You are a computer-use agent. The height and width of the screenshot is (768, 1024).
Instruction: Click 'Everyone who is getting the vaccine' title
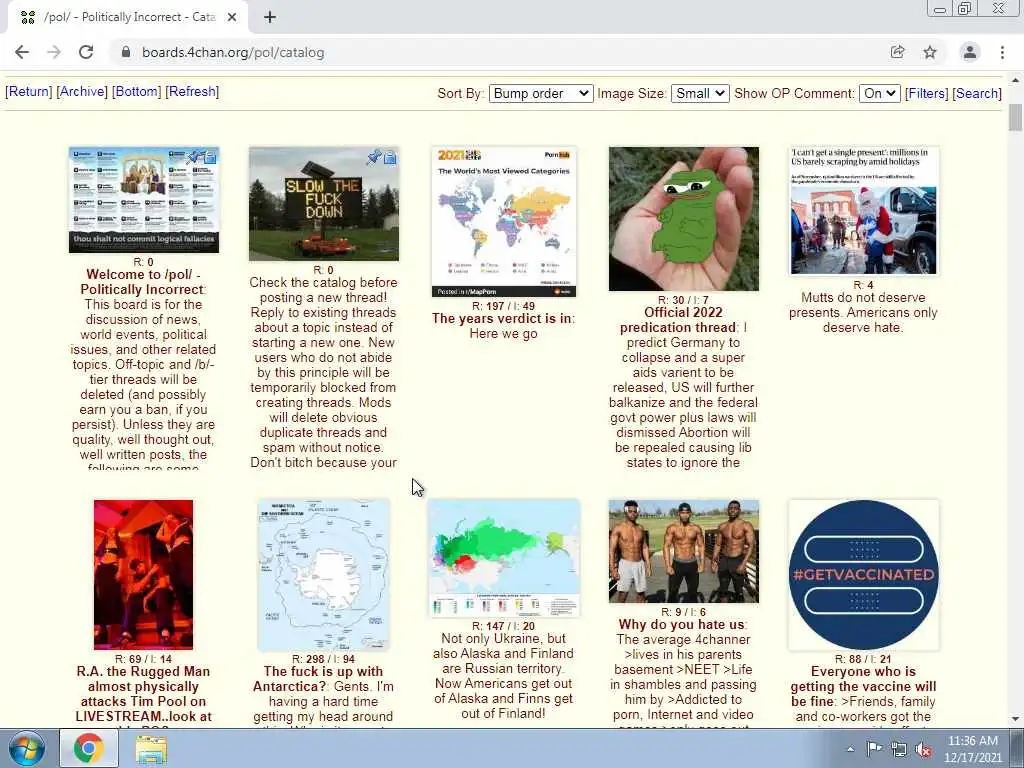tap(863, 686)
